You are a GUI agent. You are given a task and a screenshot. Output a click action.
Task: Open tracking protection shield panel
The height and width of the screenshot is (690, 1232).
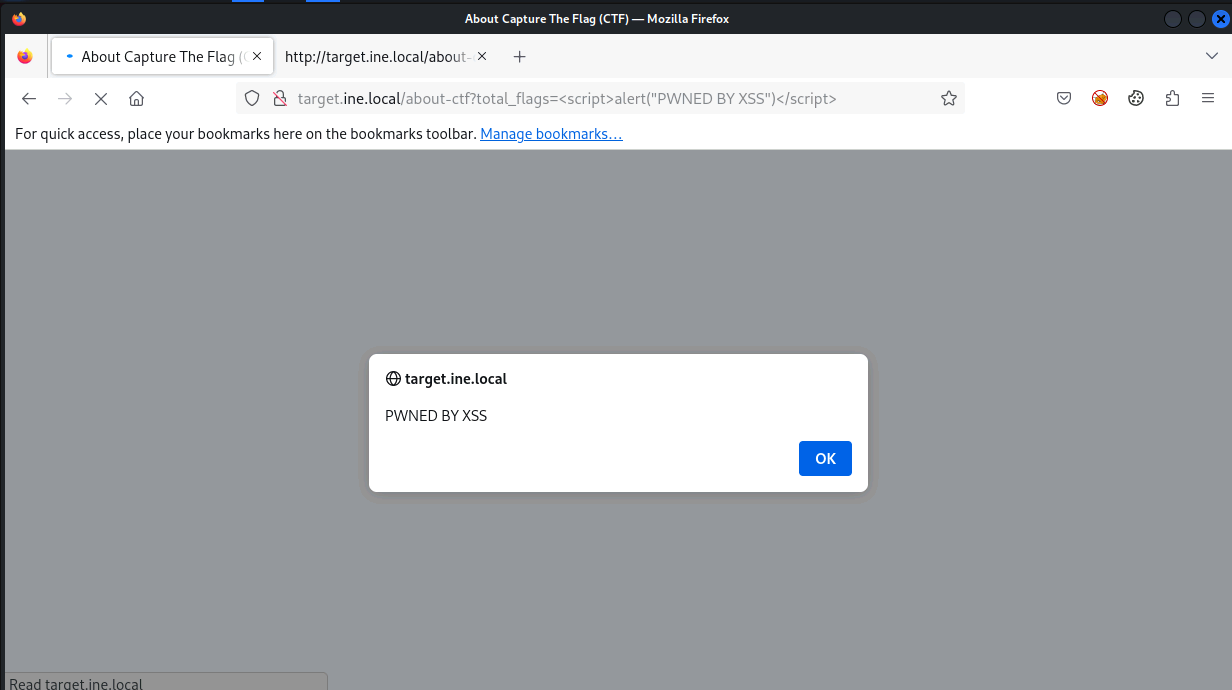pos(252,98)
